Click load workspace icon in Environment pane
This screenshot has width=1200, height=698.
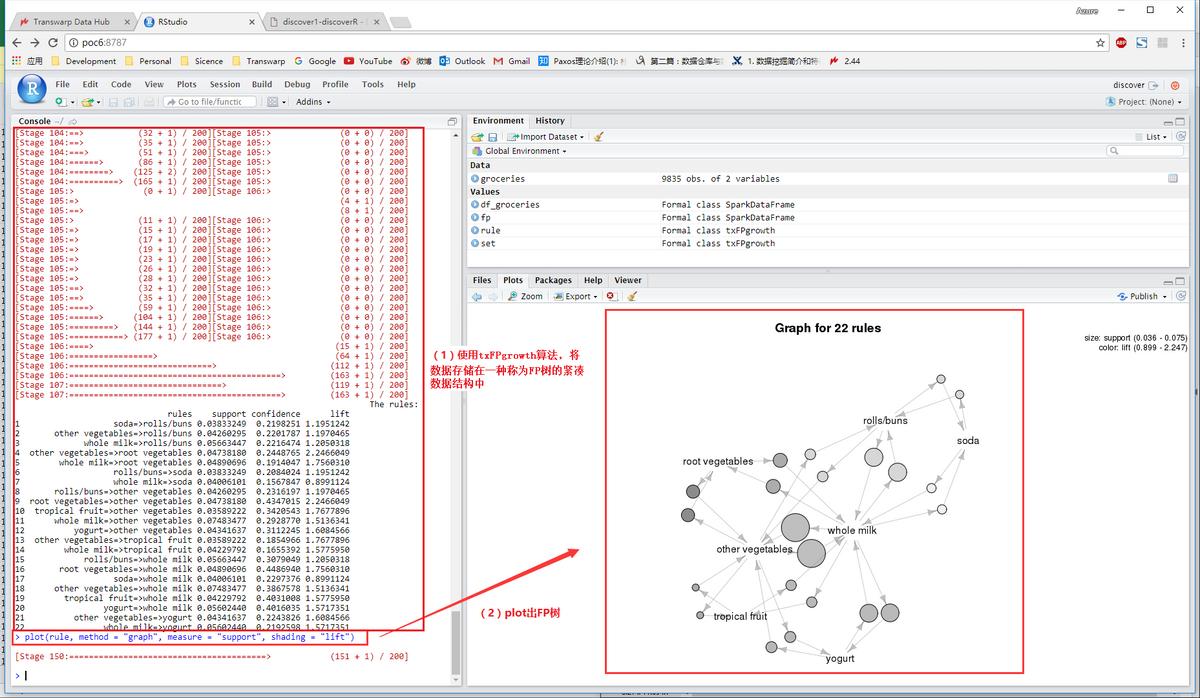point(478,137)
